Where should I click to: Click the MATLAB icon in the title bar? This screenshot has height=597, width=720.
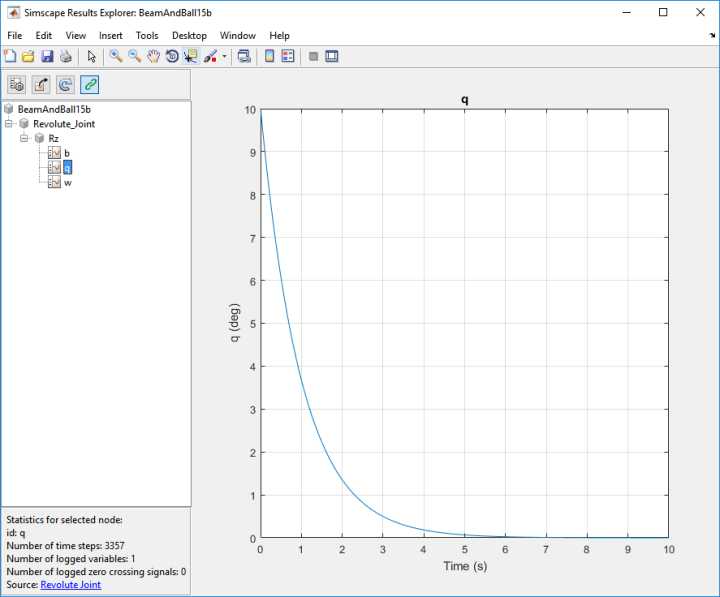tap(13, 12)
